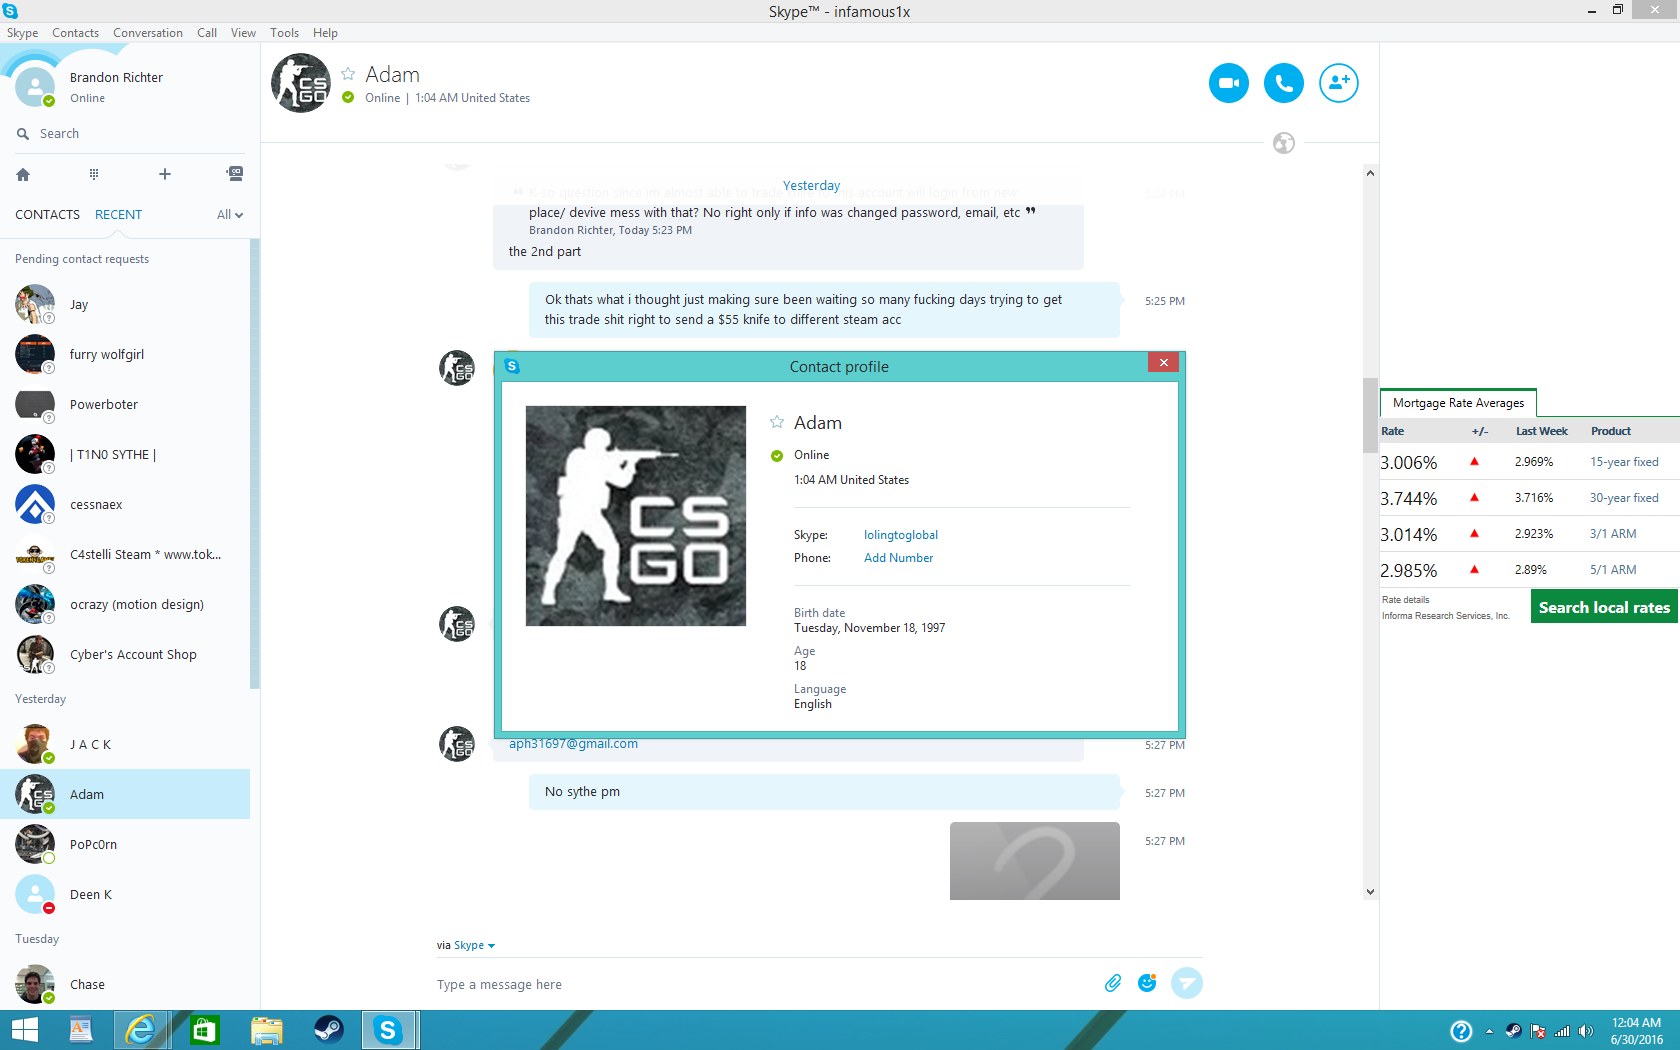Screen dimensions: 1680x1050
Task: Open the Contacts menu
Action: (x=75, y=33)
